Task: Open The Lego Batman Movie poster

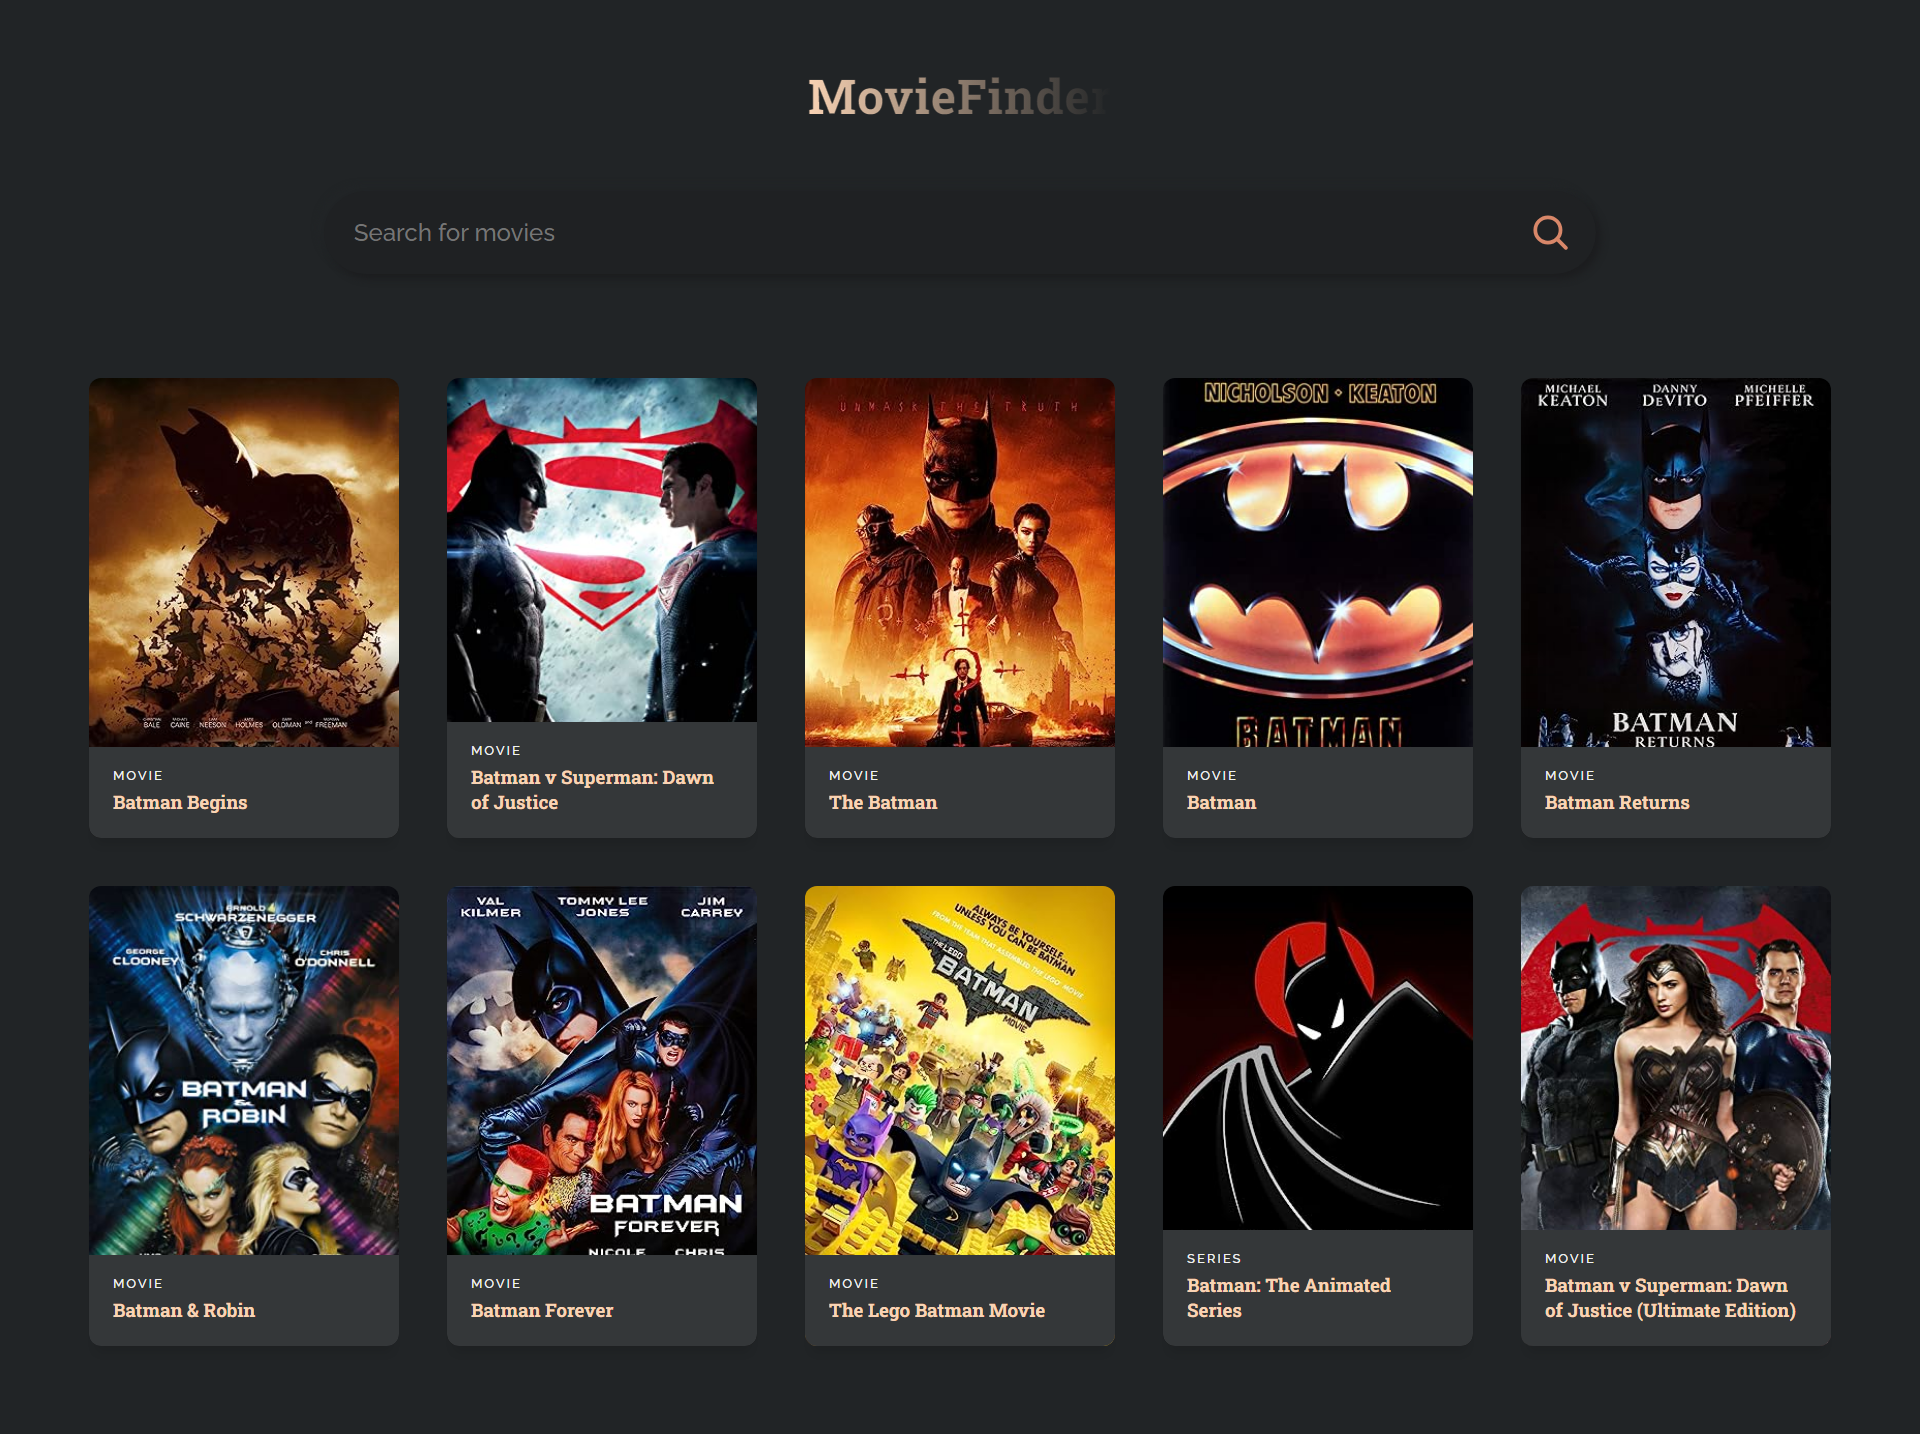Action: tap(959, 1070)
